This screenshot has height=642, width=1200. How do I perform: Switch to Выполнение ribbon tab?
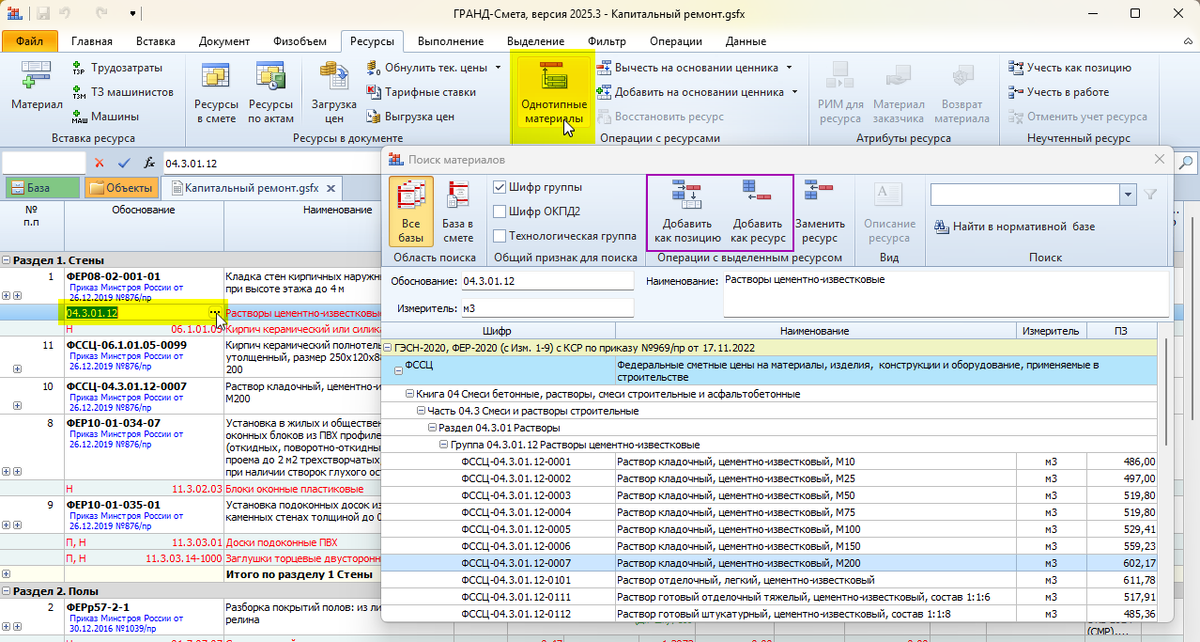[450, 41]
